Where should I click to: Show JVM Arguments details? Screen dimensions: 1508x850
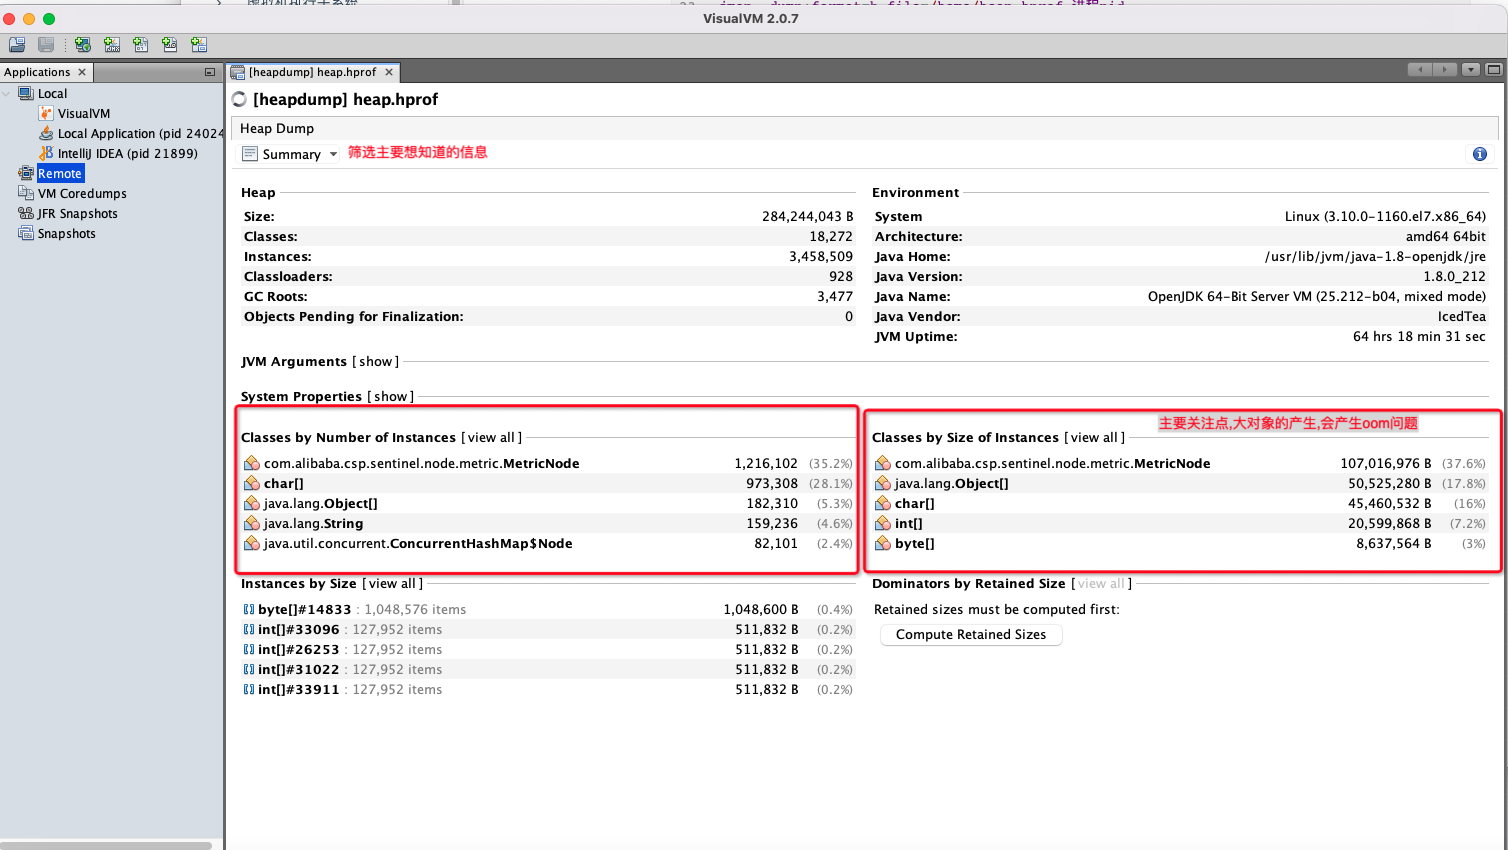pos(376,362)
